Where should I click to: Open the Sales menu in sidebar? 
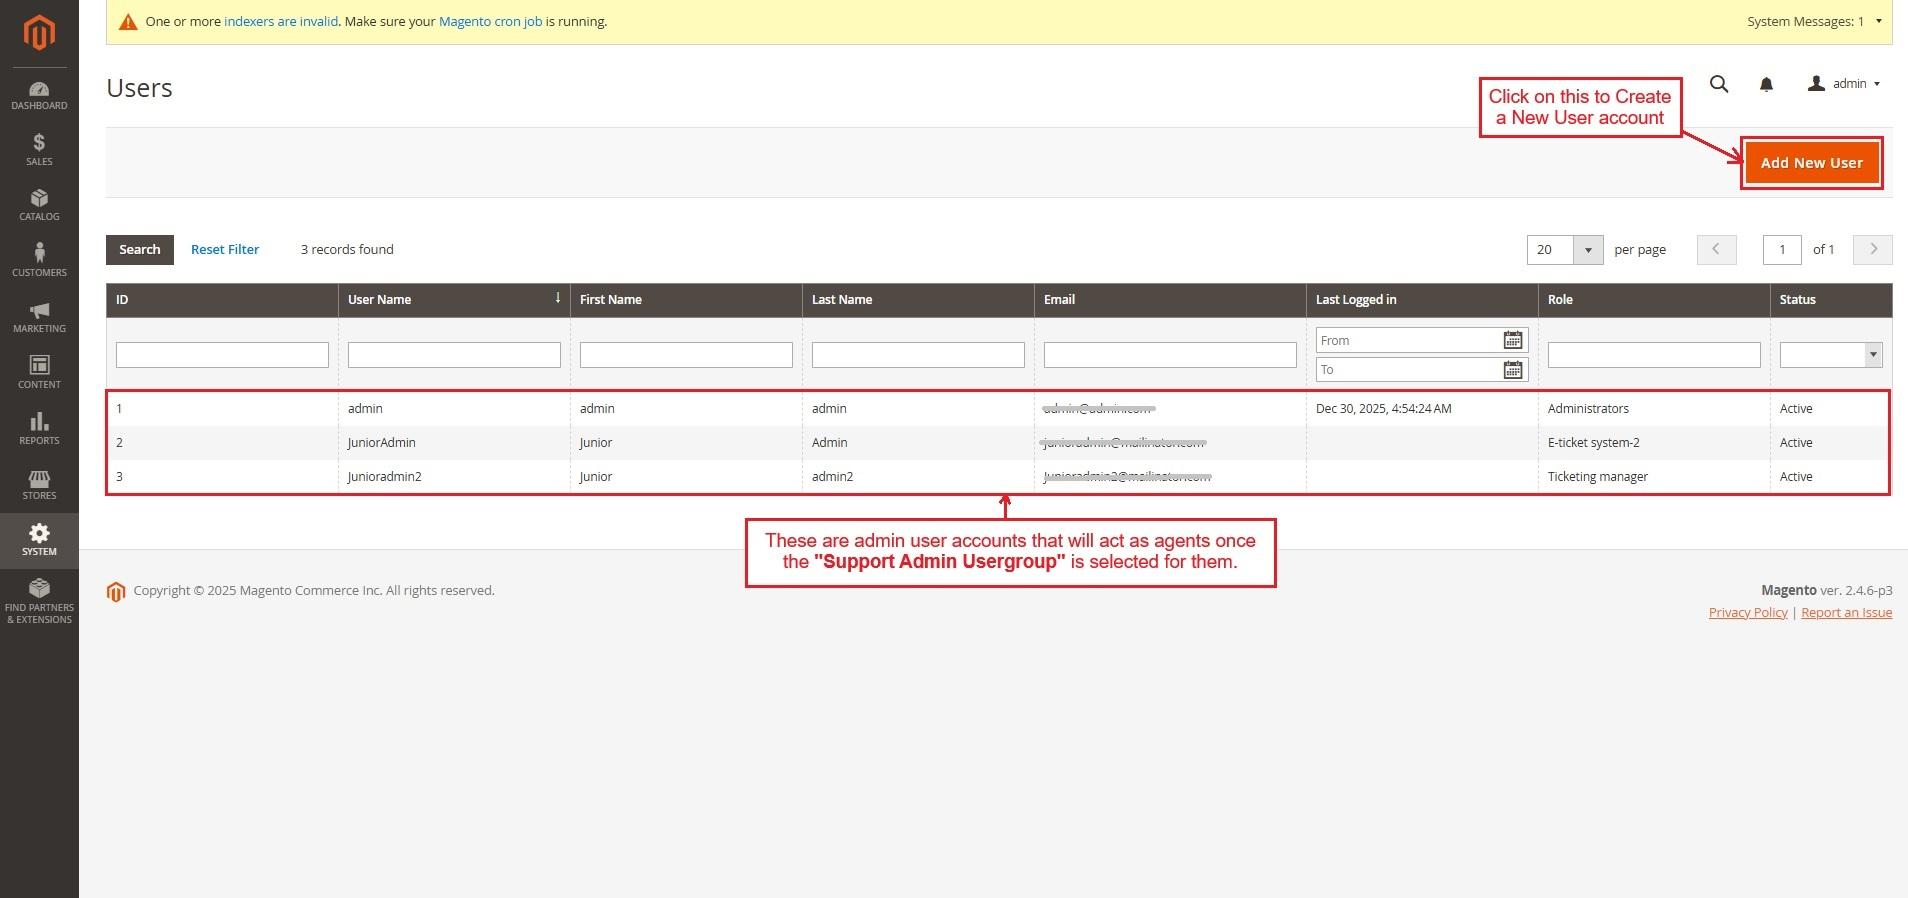(x=39, y=149)
